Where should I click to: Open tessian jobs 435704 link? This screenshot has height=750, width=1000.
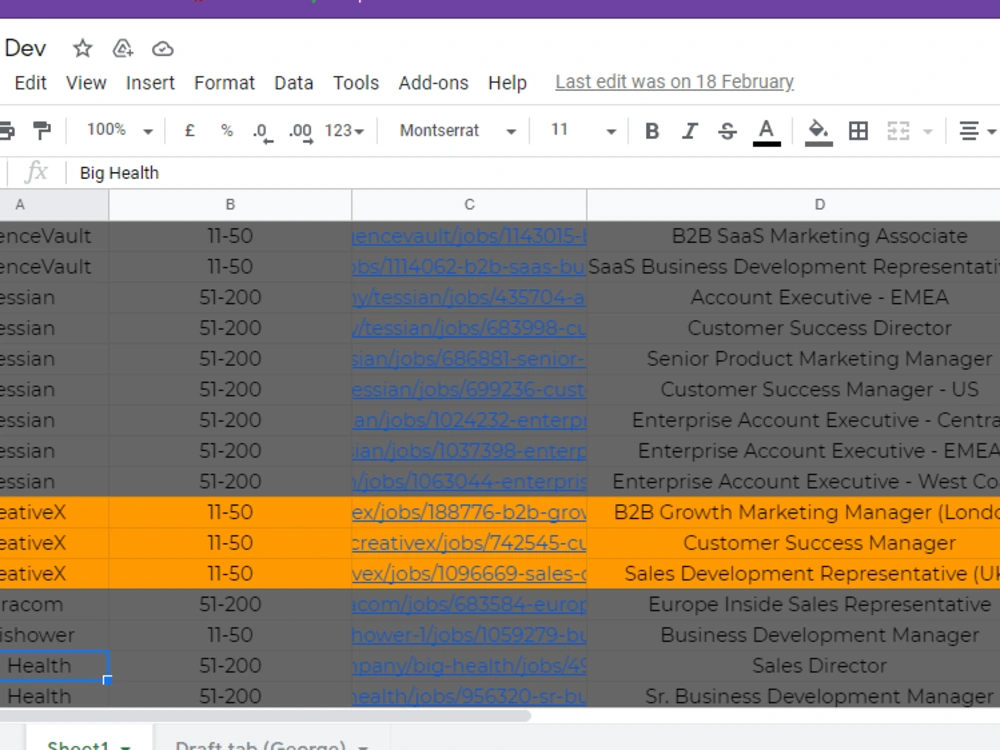469,297
